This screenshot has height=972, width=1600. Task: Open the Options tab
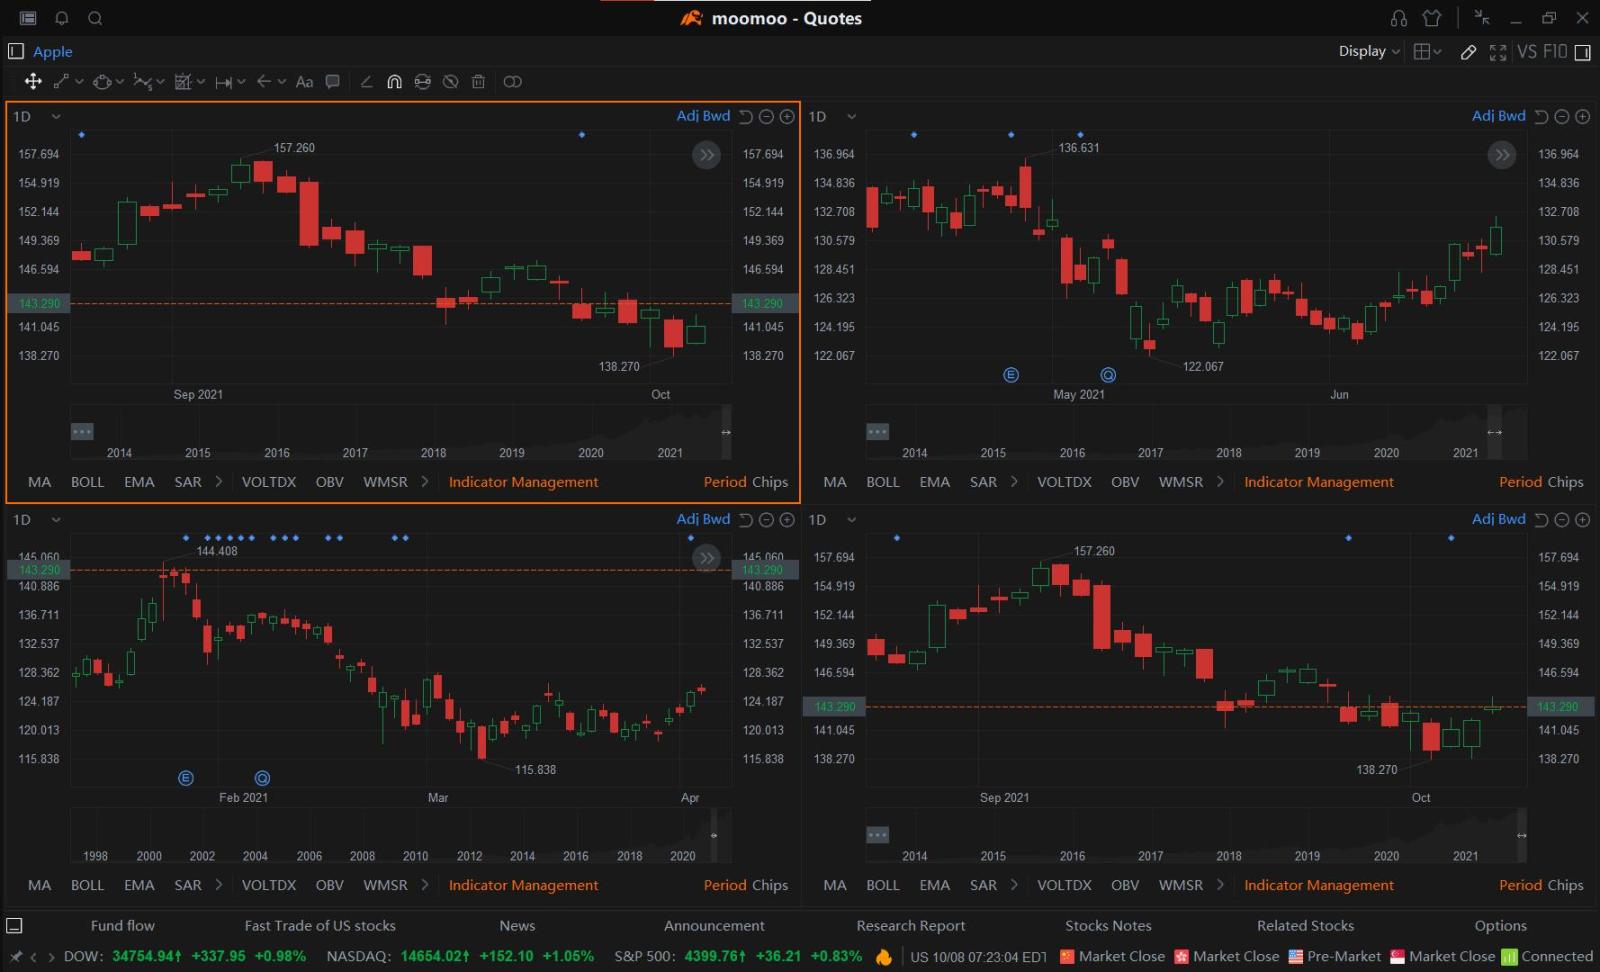(x=1501, y=926)
